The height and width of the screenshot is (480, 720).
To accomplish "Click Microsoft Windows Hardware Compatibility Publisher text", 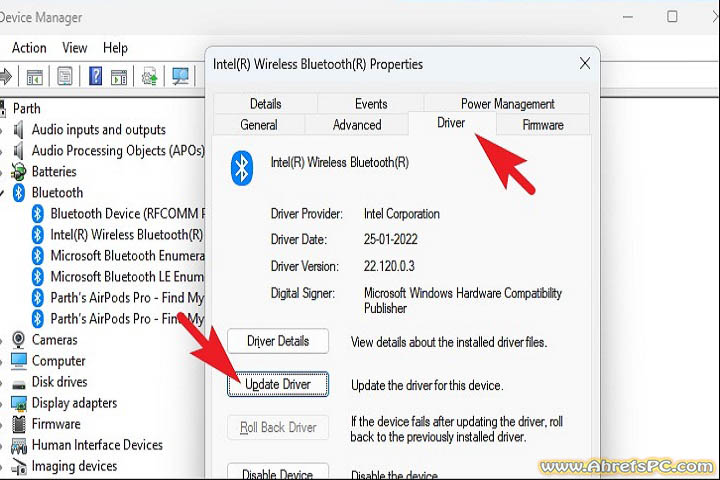I will (463, 300).
